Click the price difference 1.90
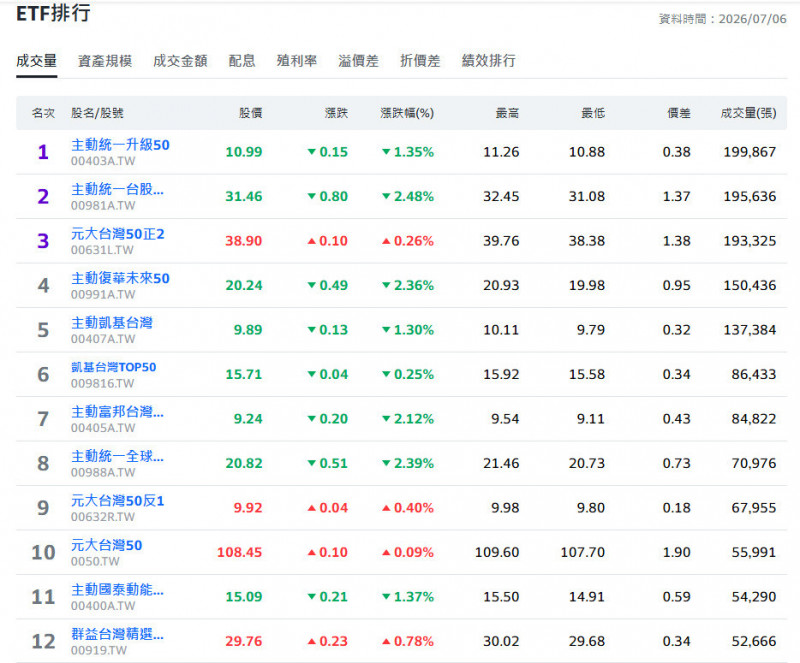 point(677,552)
